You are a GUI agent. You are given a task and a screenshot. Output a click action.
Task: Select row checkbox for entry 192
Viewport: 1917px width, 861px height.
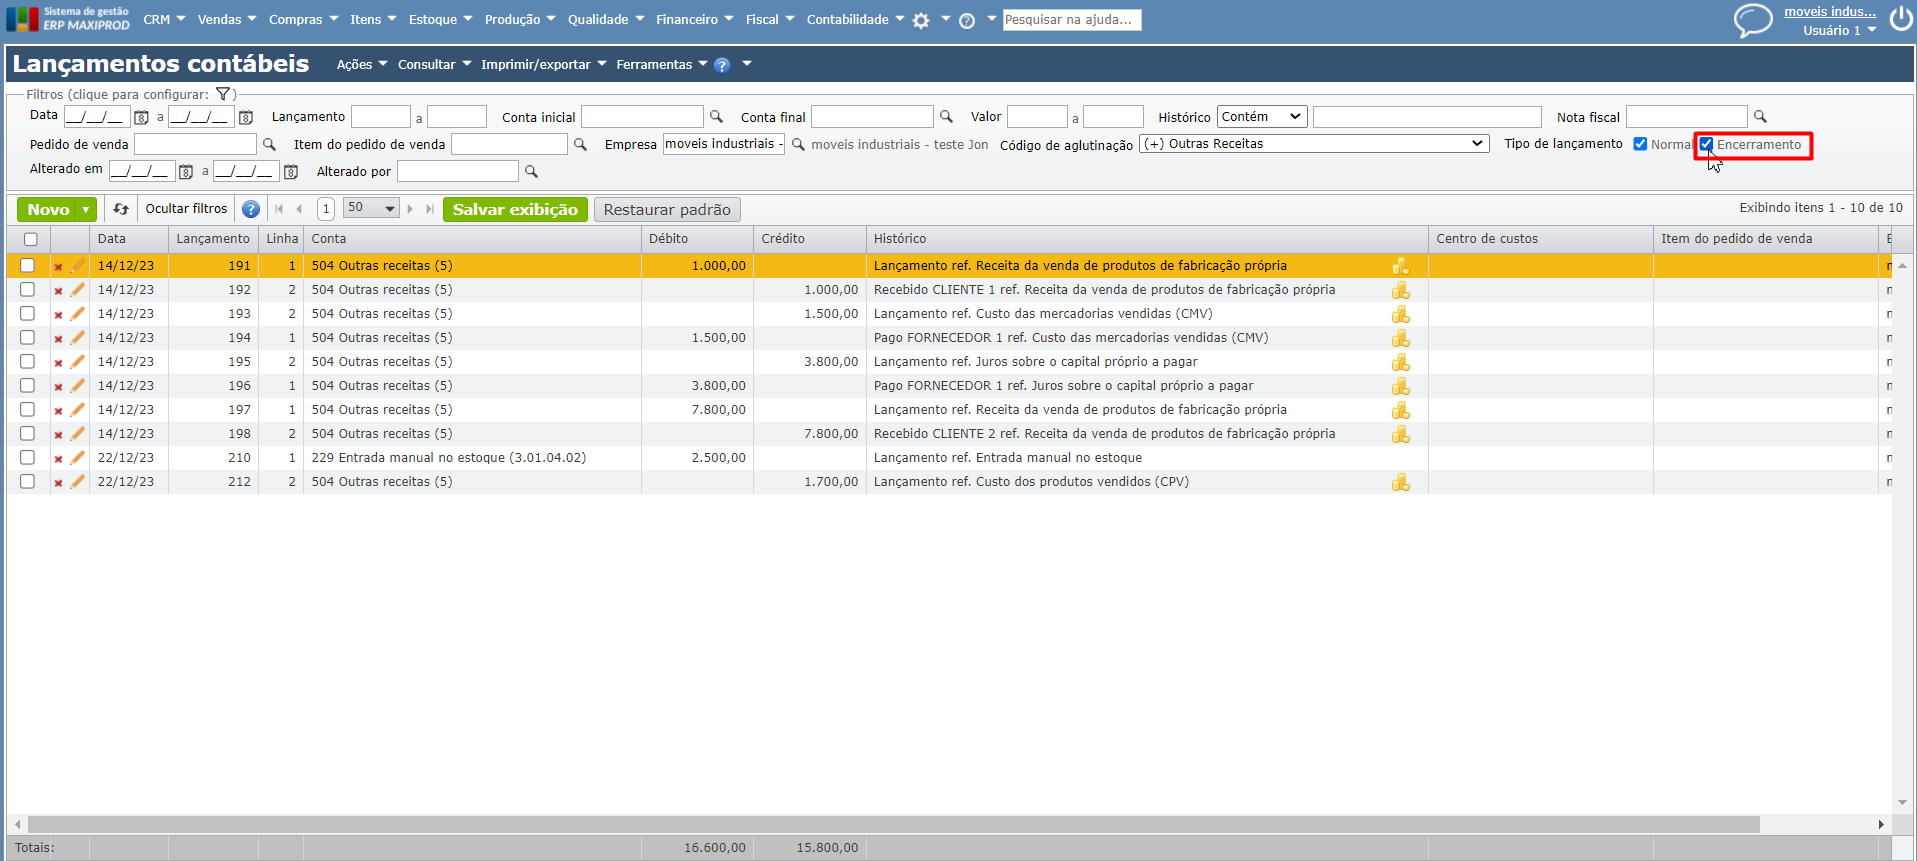click(27, 290)
